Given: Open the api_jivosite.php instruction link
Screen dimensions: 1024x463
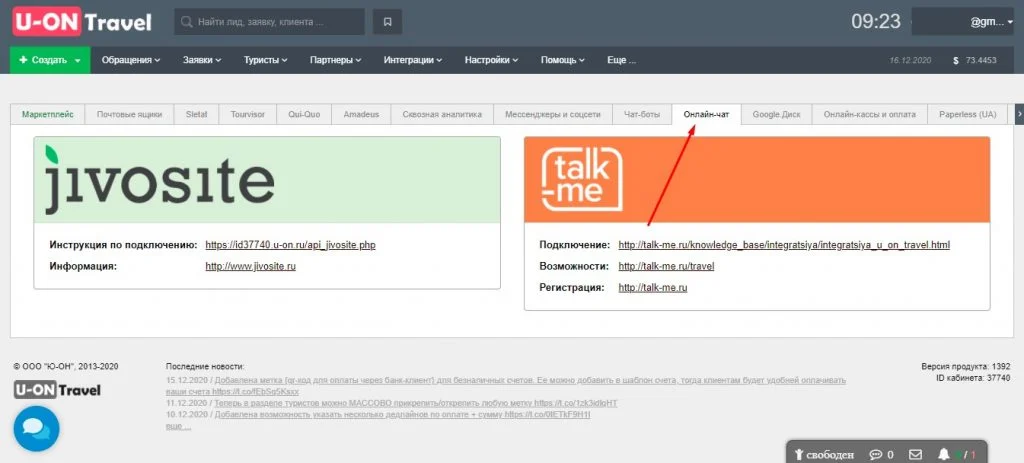Looking at the screenshot, I should (291, 246).
